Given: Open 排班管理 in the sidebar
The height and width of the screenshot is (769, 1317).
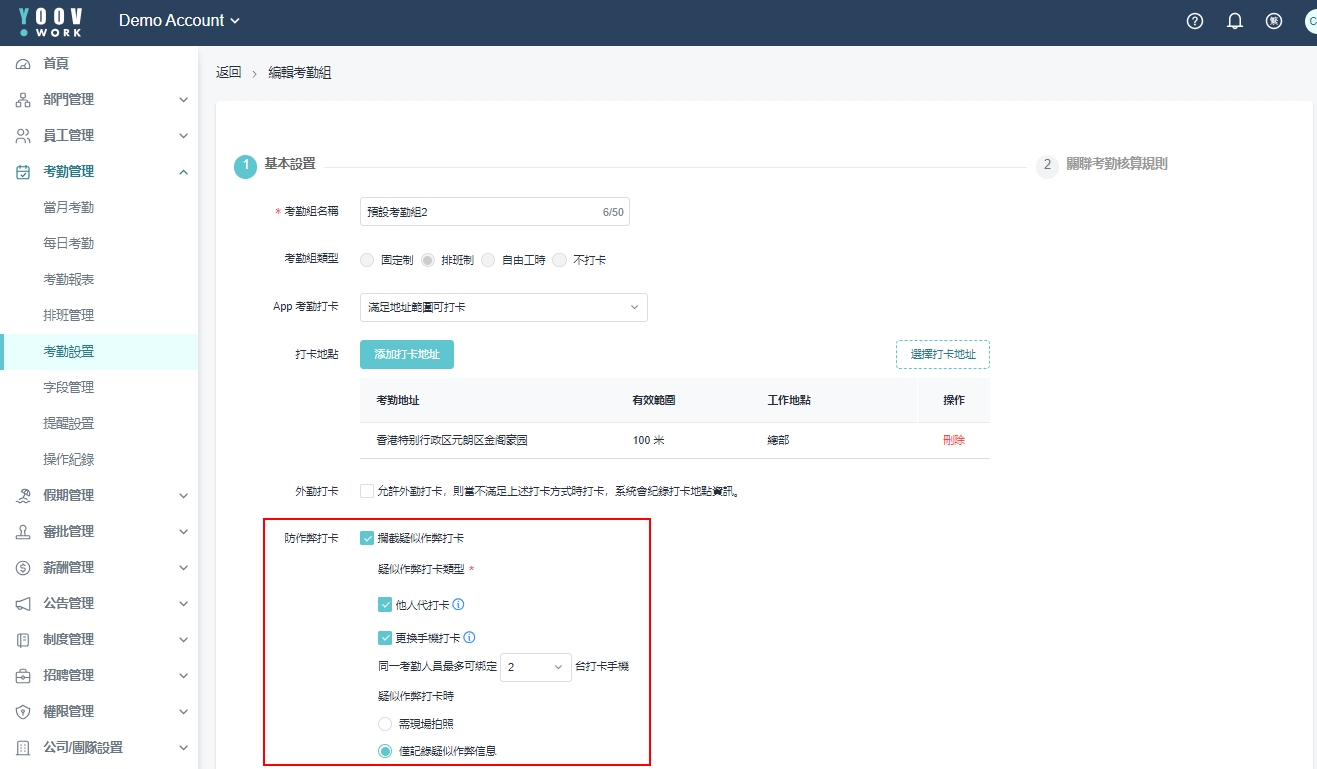Looking at the screenshot, I should click(68, 316).
